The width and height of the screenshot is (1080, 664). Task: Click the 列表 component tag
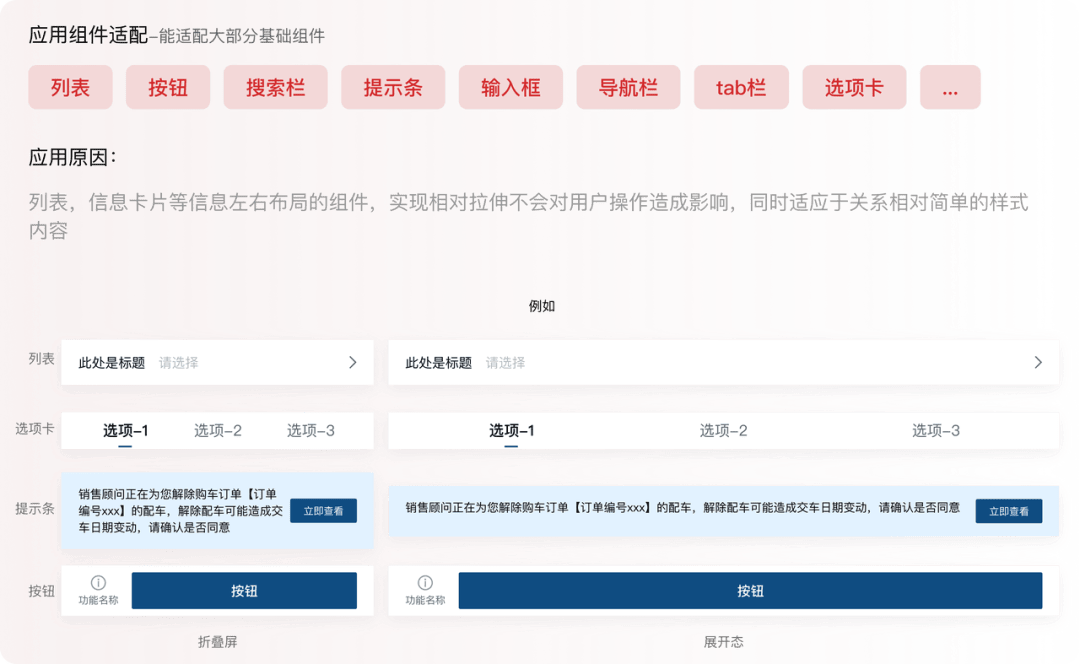(x=70, y=87)
